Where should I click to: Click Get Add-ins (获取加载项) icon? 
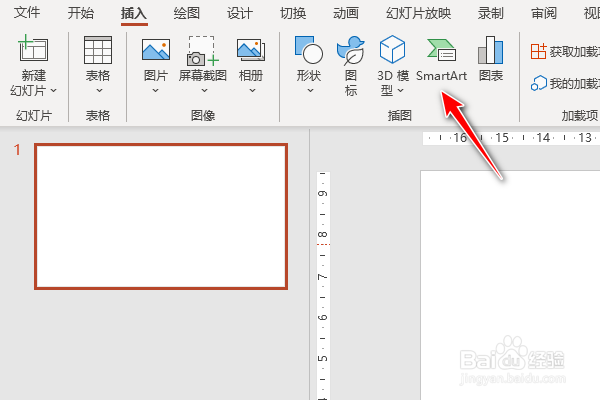pyautogui.click(x=538, y=51)
